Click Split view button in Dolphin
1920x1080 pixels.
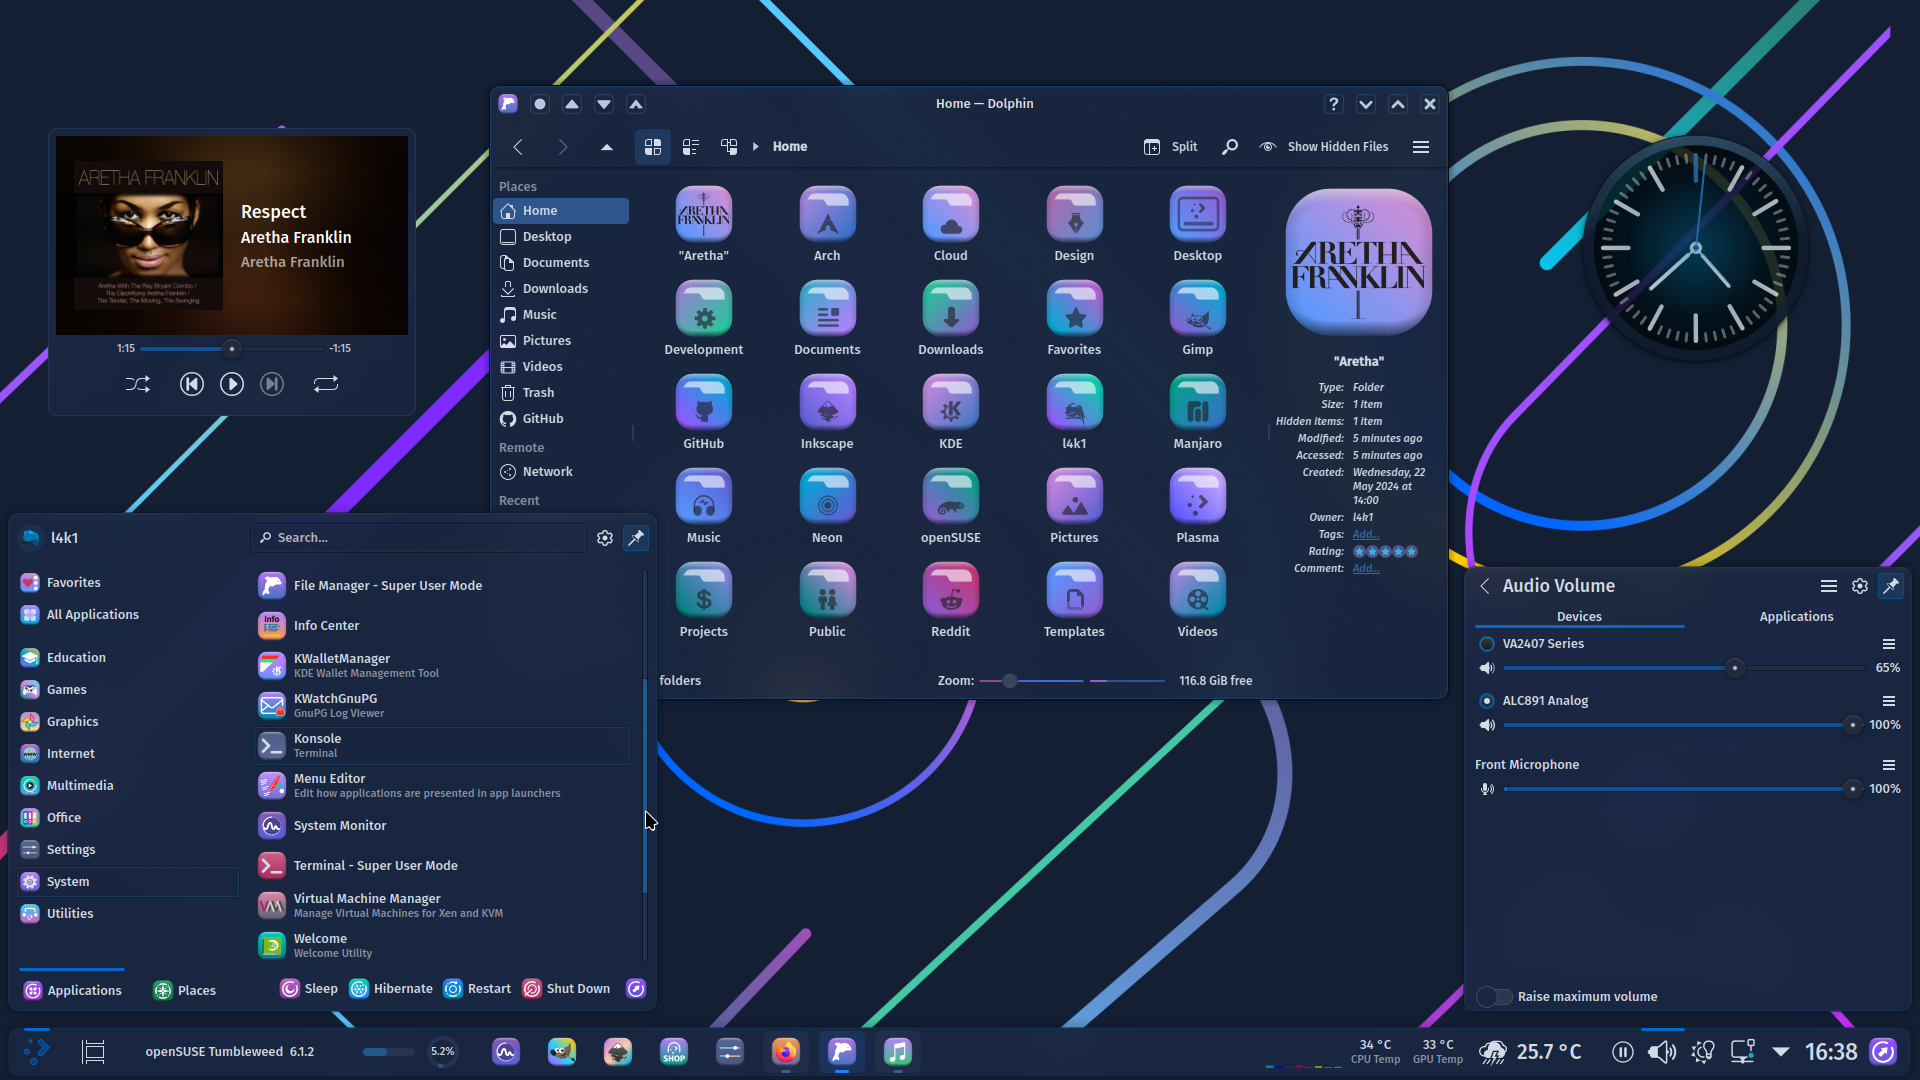1171,147
